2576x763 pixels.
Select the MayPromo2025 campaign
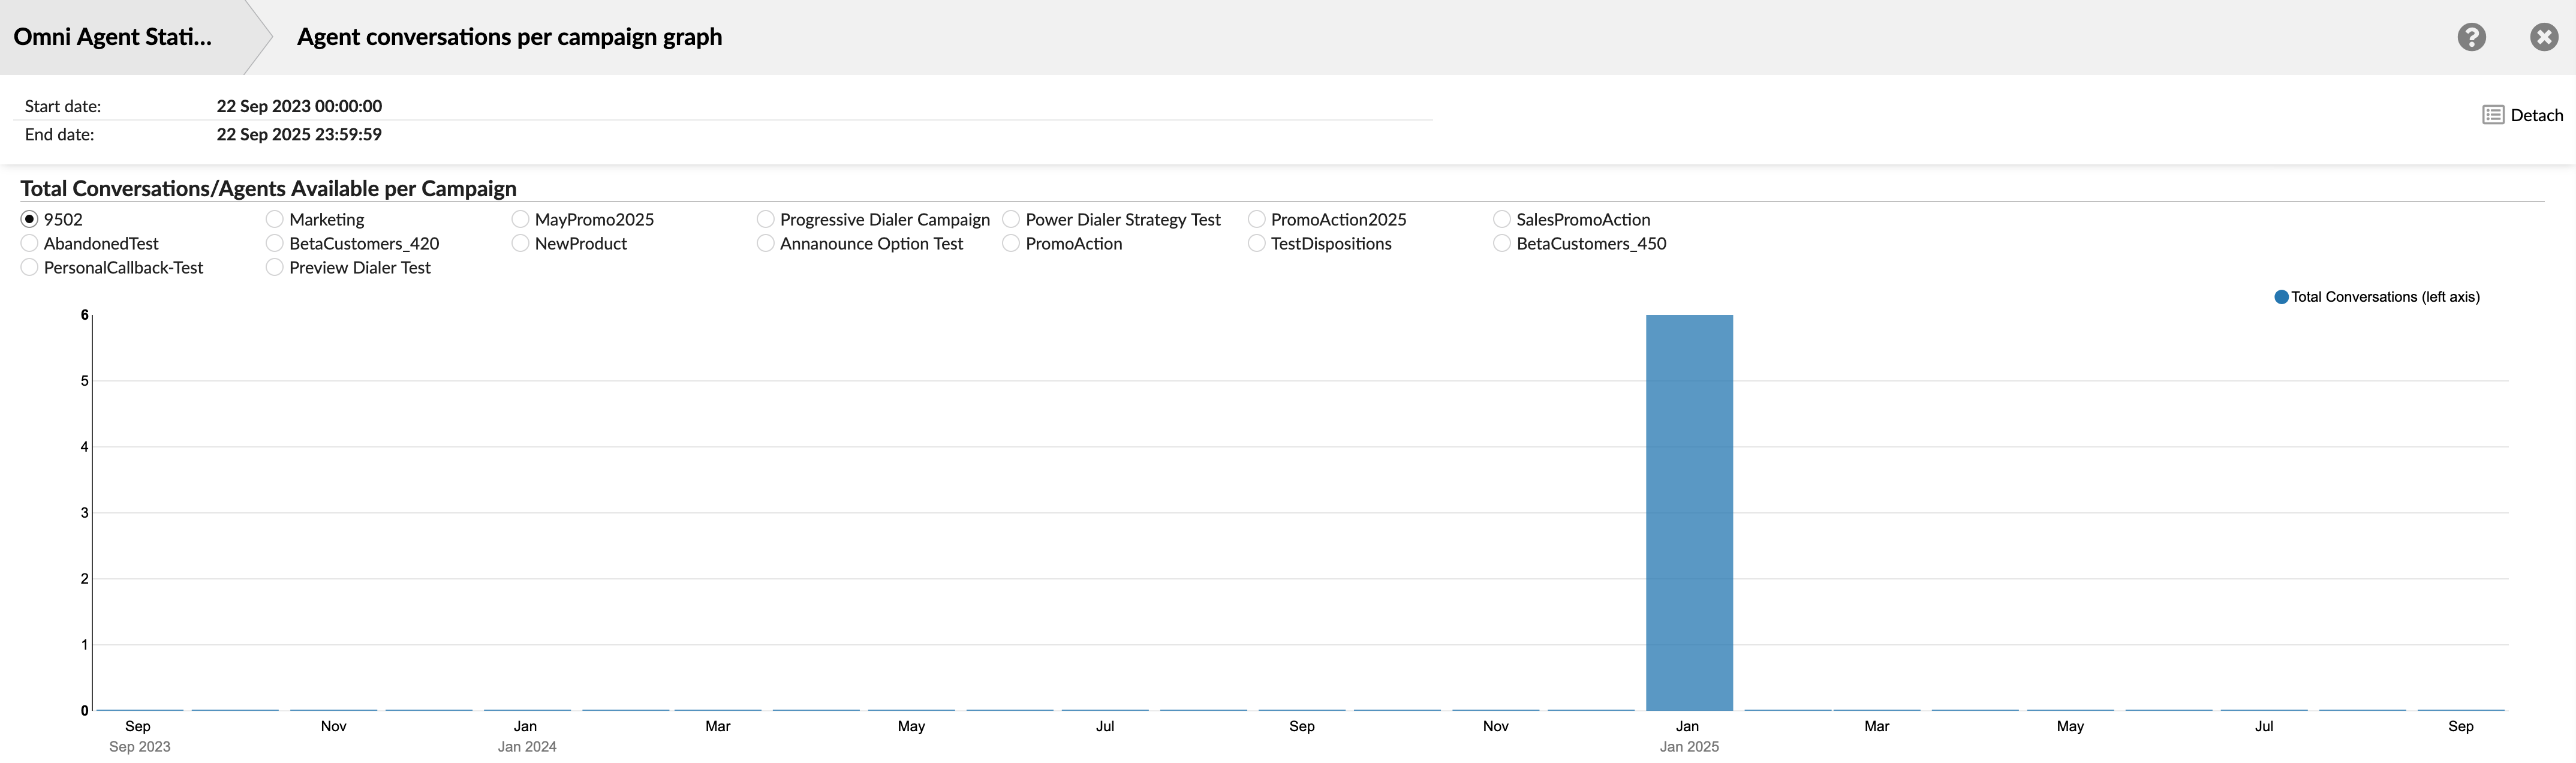[x=519, y=219]
